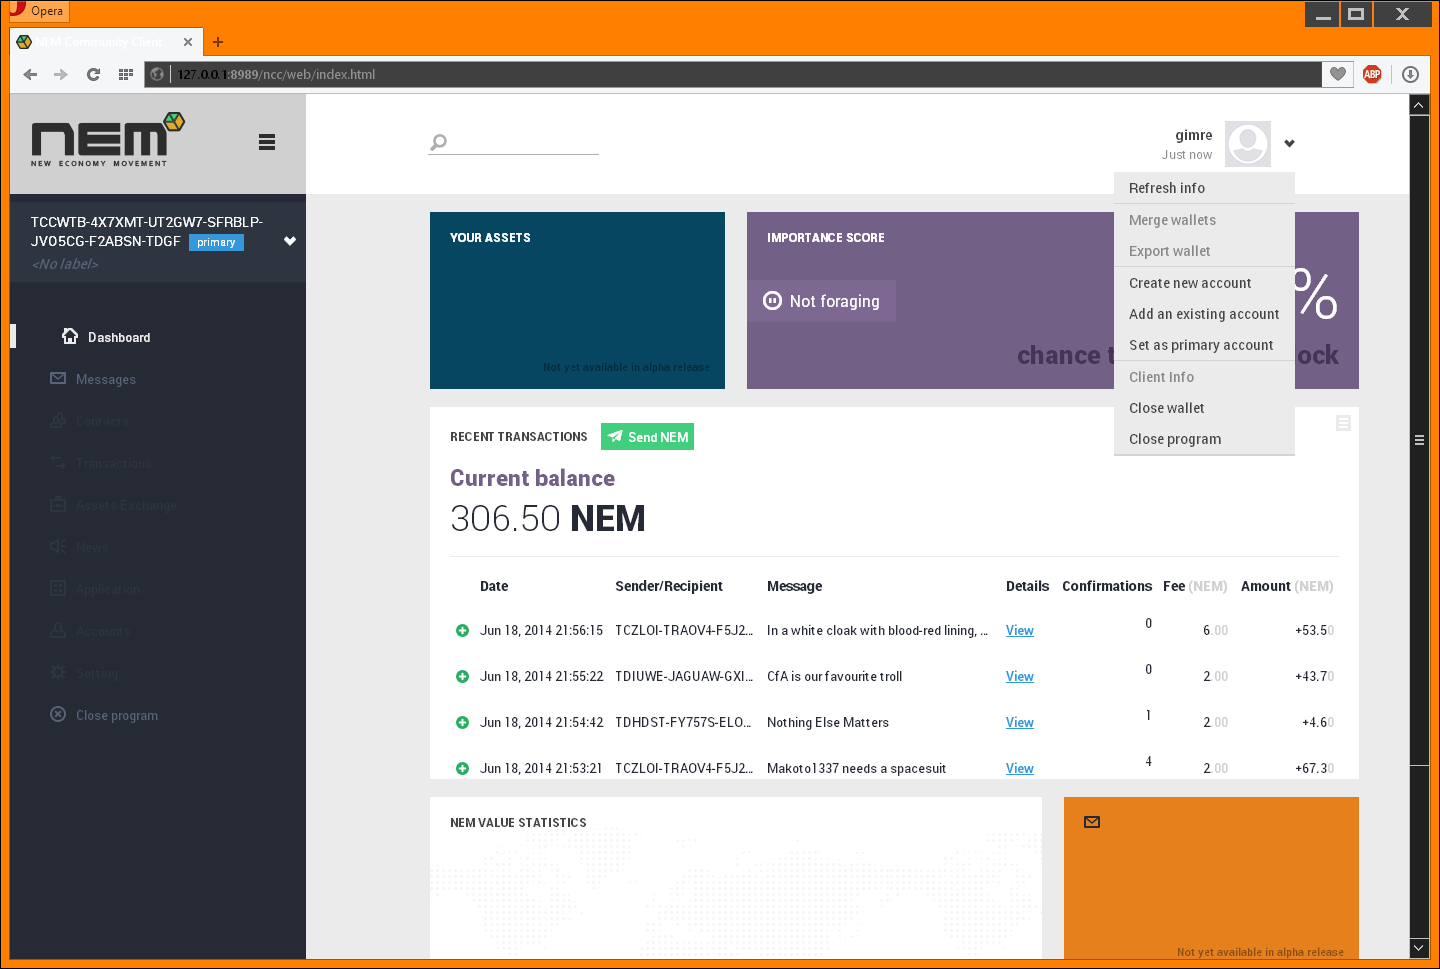Click the envelope icon in orange panel
The height and width of the screenshot is (969, 1440).
[x=1092, y=822]
